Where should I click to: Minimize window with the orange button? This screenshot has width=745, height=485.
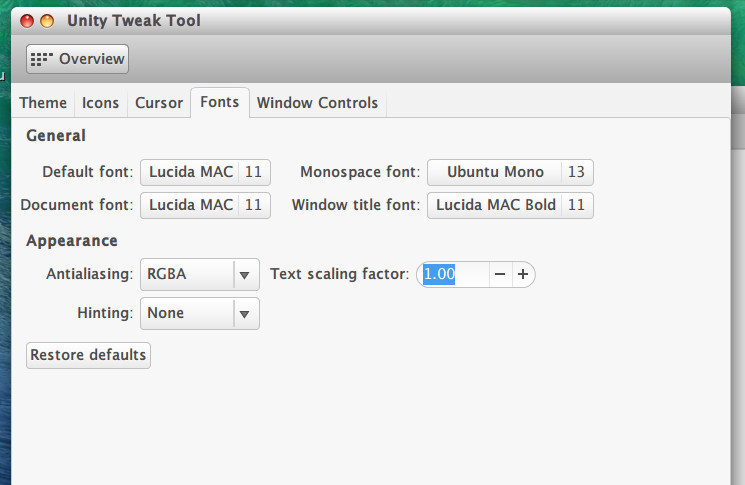click(46, 21)
